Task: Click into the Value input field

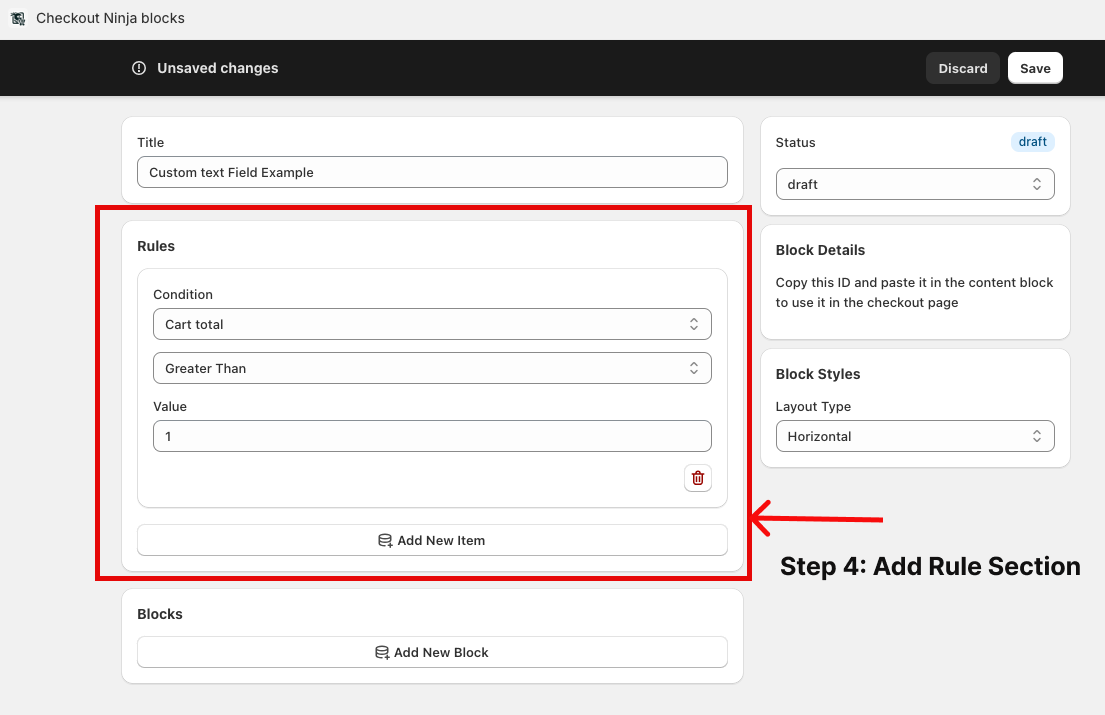Action: pyautogui.click(x=432, y=436)
